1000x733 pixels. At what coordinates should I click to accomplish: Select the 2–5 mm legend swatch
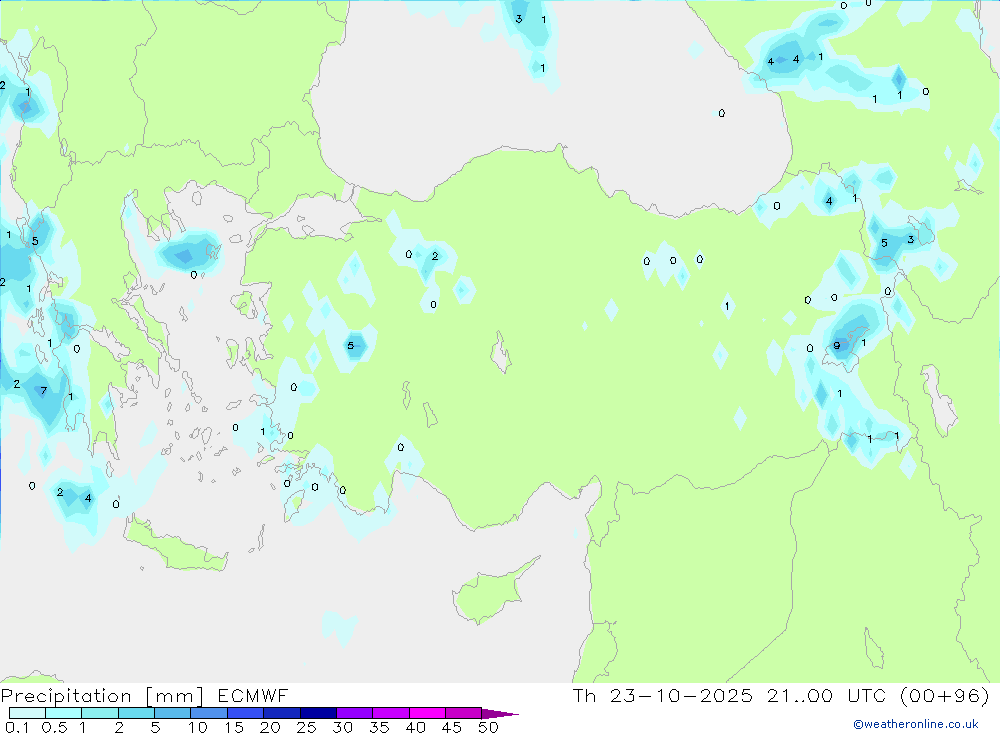click(x=136, y=713)
